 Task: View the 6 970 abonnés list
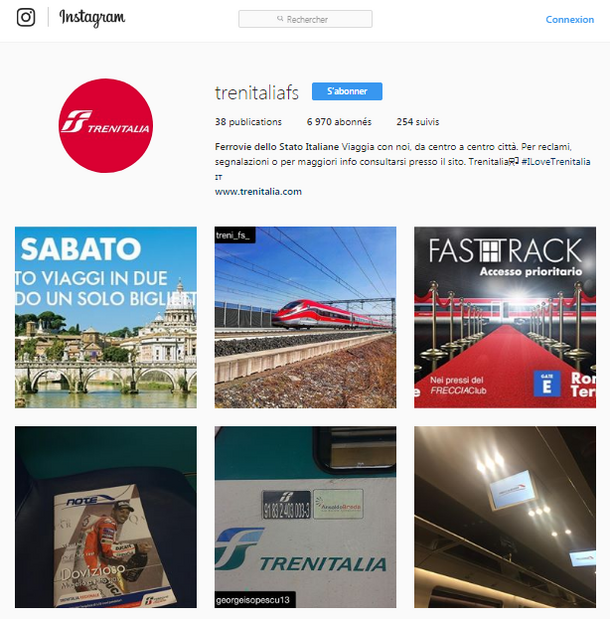339,122
